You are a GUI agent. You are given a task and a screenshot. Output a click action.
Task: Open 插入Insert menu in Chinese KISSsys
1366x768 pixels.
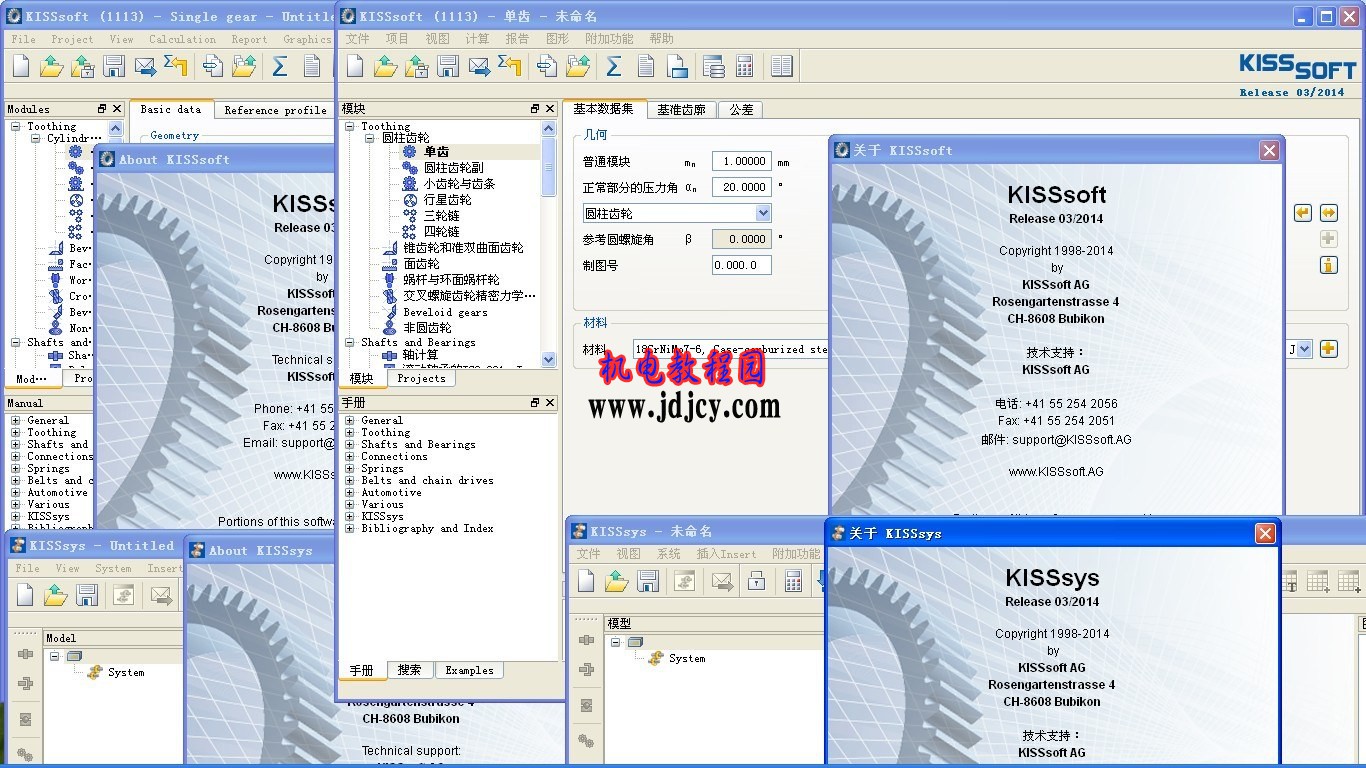click(727, 554)
